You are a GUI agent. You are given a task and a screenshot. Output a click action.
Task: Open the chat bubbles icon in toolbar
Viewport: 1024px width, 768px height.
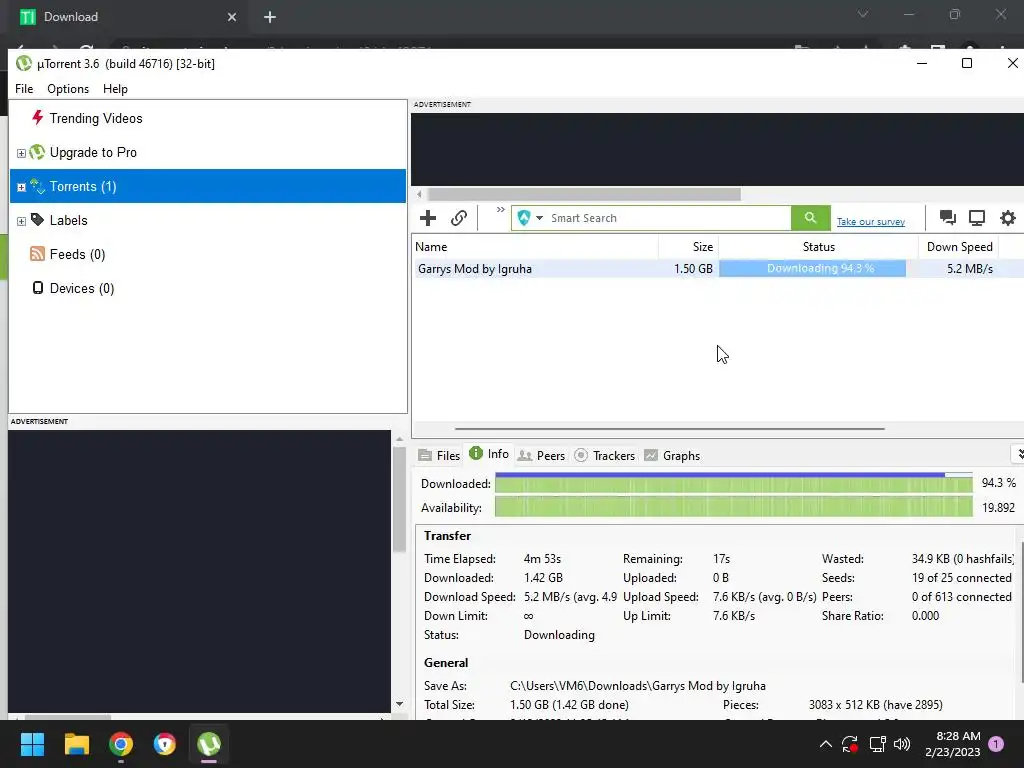point(947,218)
